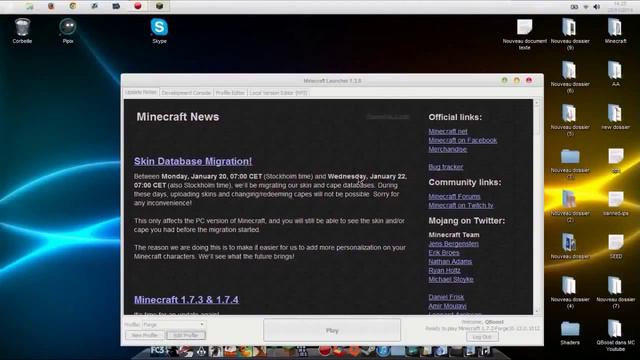Screen dimensions: 640x360
Task: Open the Minecraft on Facebook link
Action: point(462,140)
